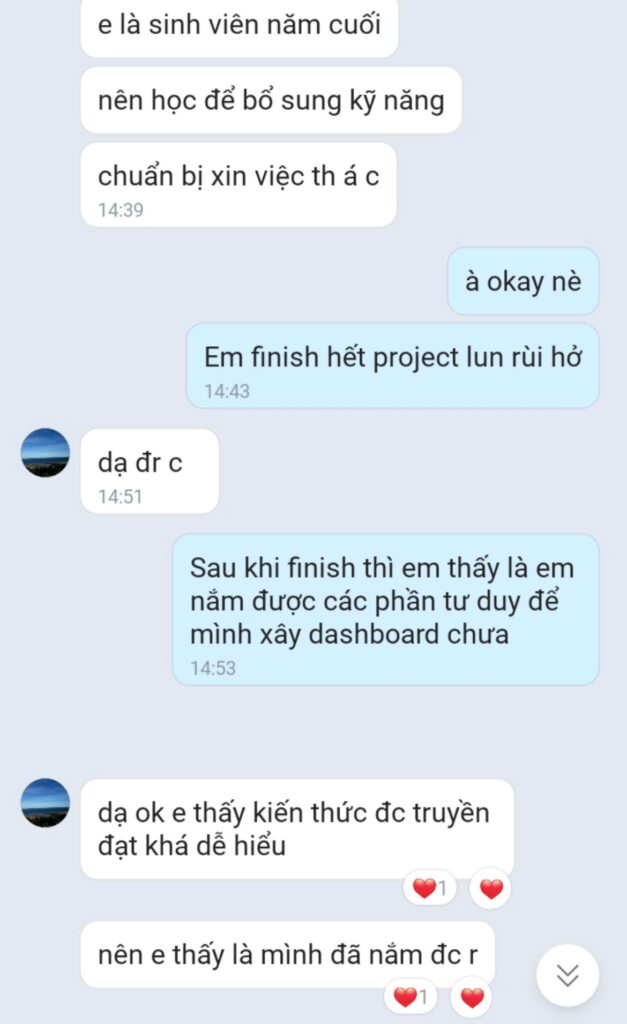This screenshot has height=1024, width=627.
Task: Click the 14:51 timestamp
Action: pyautogui.click(x=120, y=497)
